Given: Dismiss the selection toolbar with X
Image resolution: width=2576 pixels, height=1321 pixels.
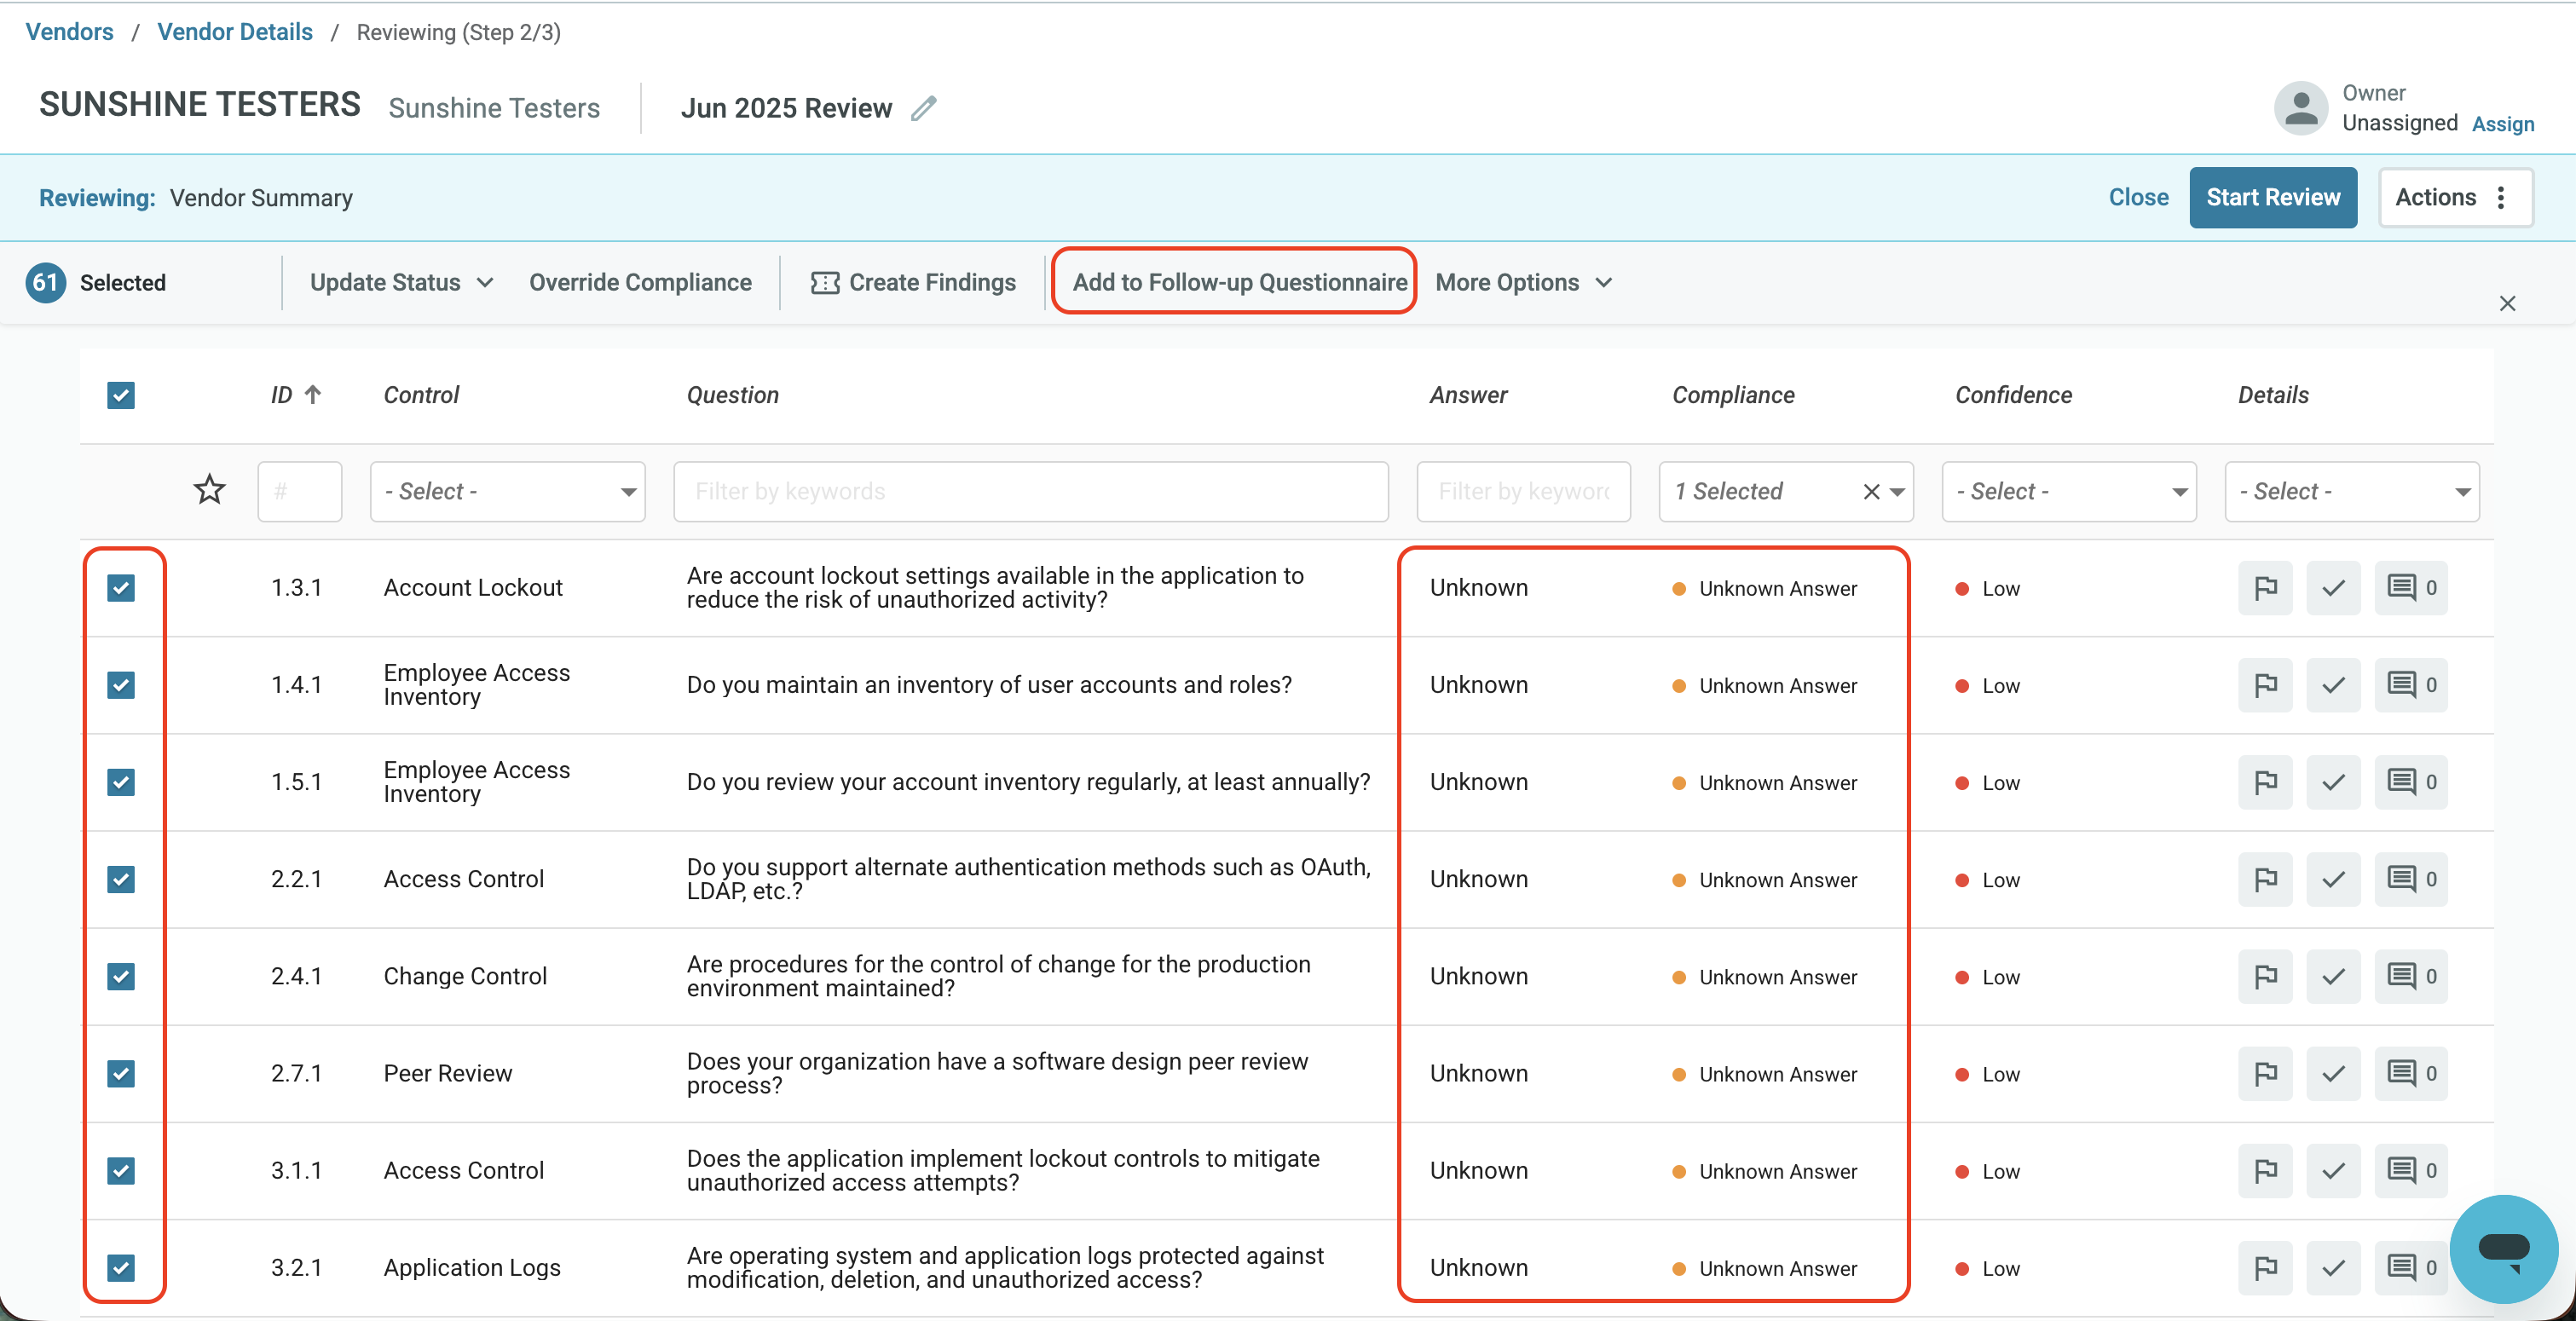Looking at the screenshot, I should point(2506,303).
